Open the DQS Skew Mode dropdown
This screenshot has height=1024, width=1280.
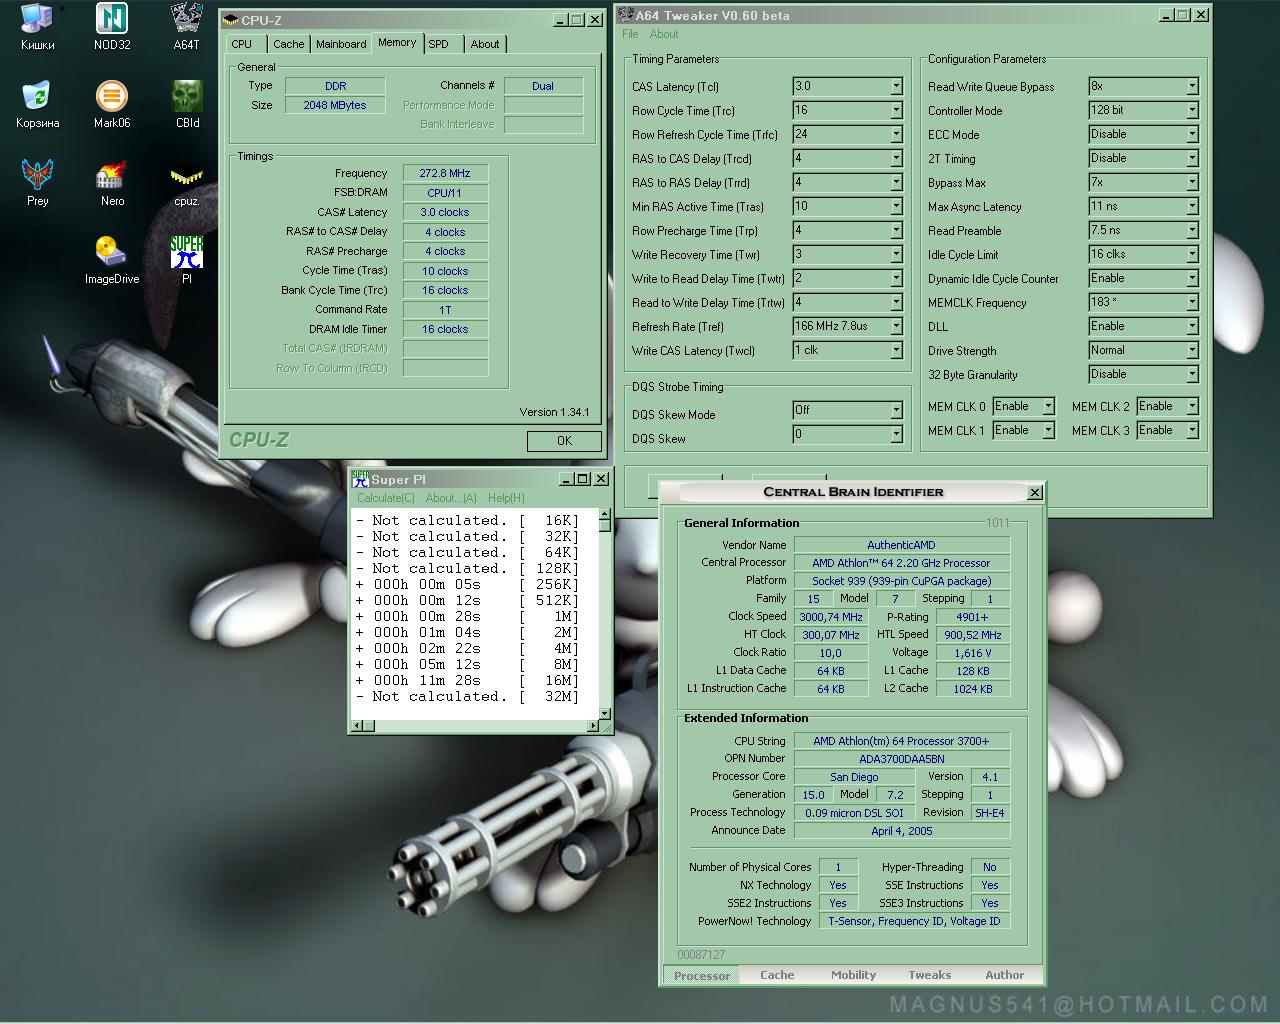coord(896,410)
